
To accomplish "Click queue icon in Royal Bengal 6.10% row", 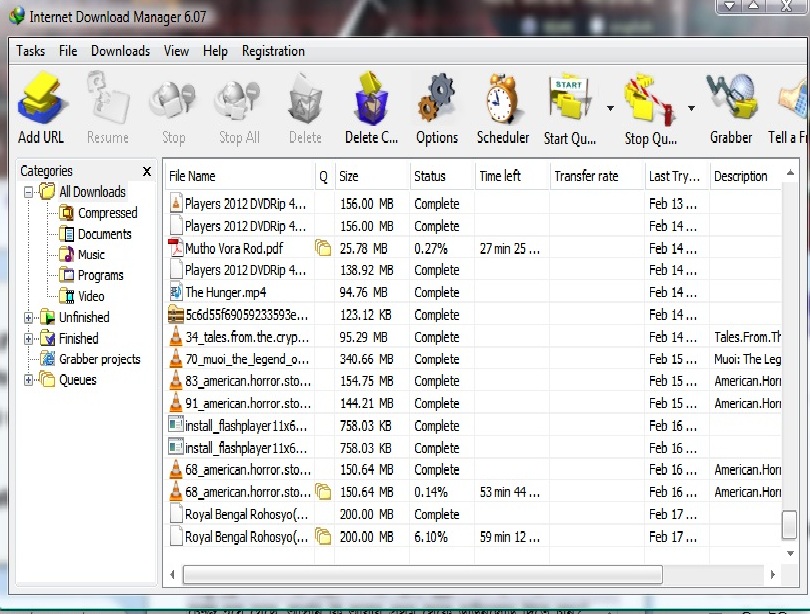I will point(323,537).
